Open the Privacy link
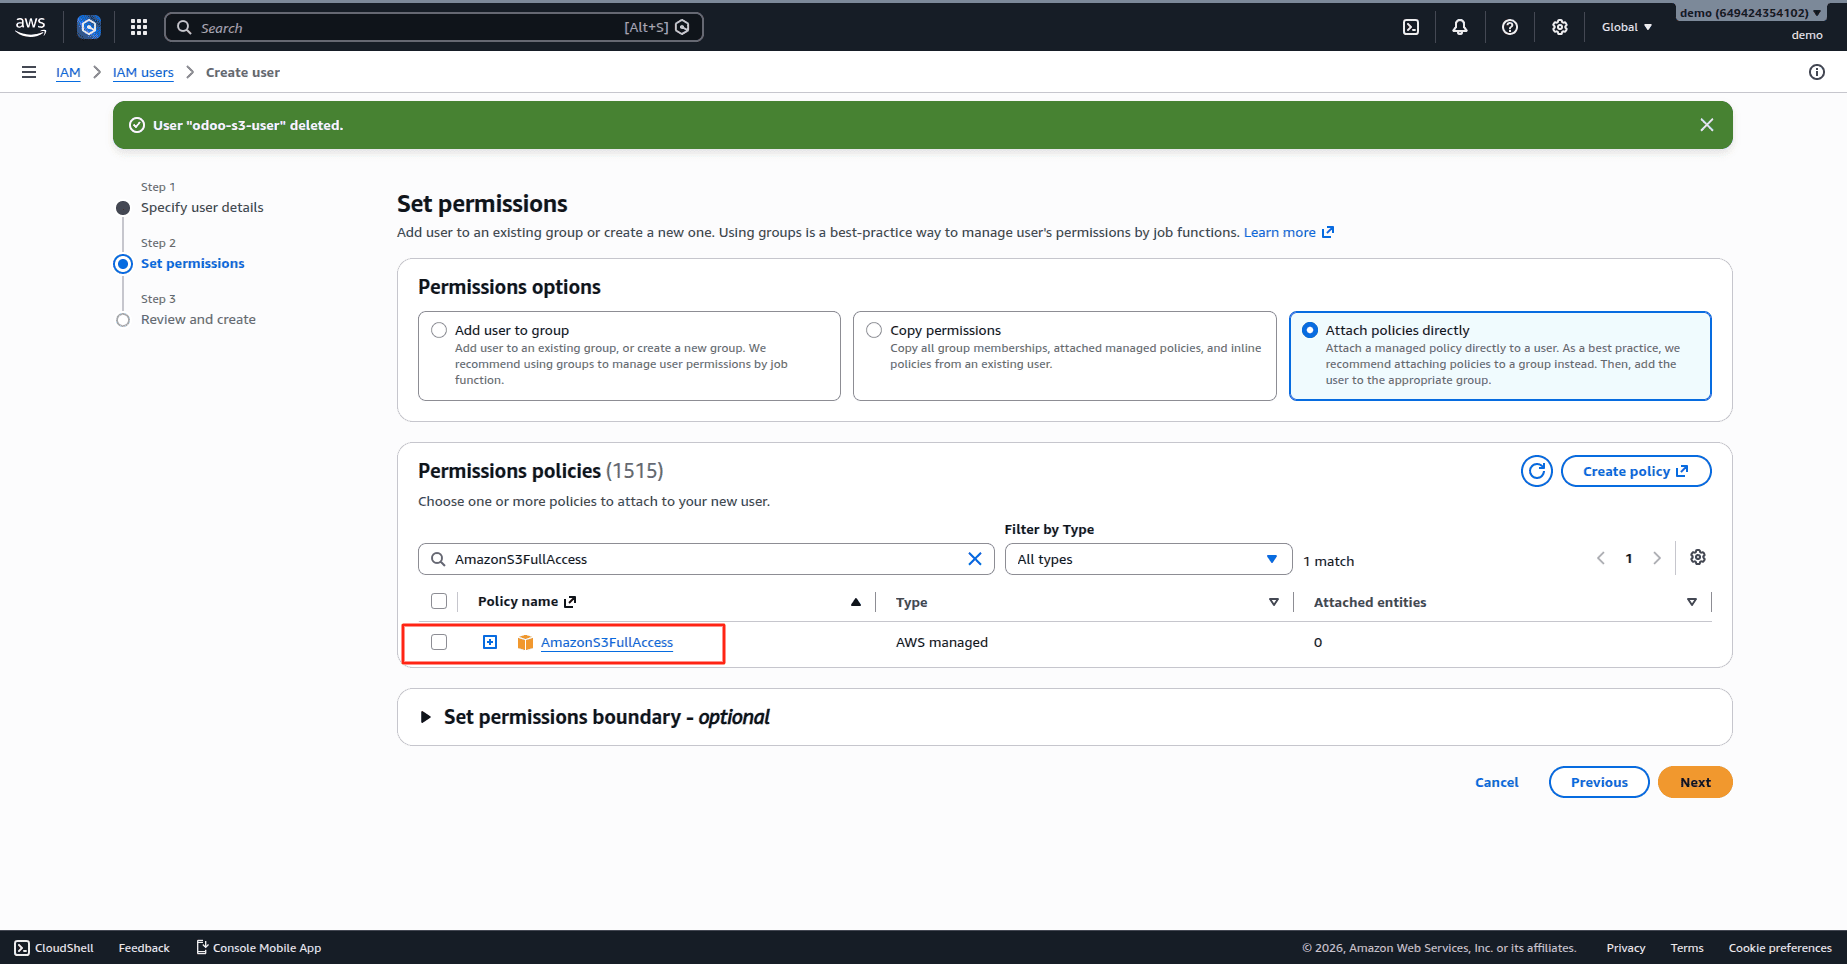 (x=1626, y=948)
